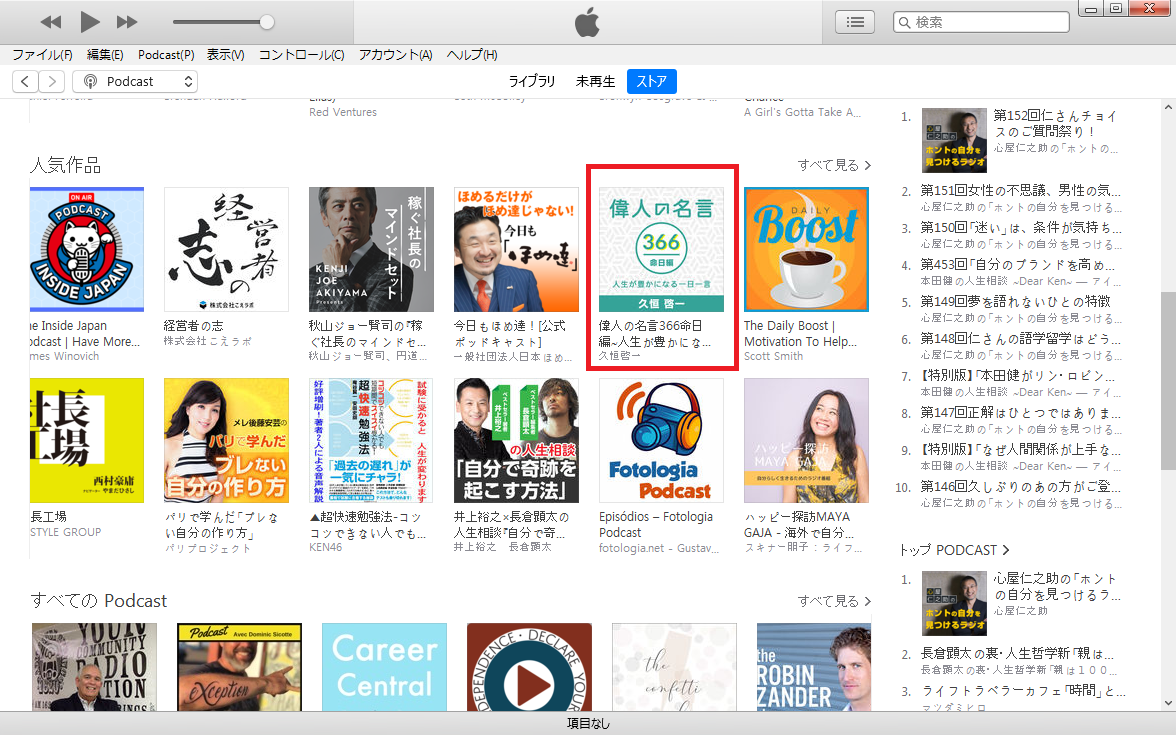Open the アカウント(A) menu
Image resolution: width=1176 pixels, height=735 pixels.
click(x=395, y=55)
